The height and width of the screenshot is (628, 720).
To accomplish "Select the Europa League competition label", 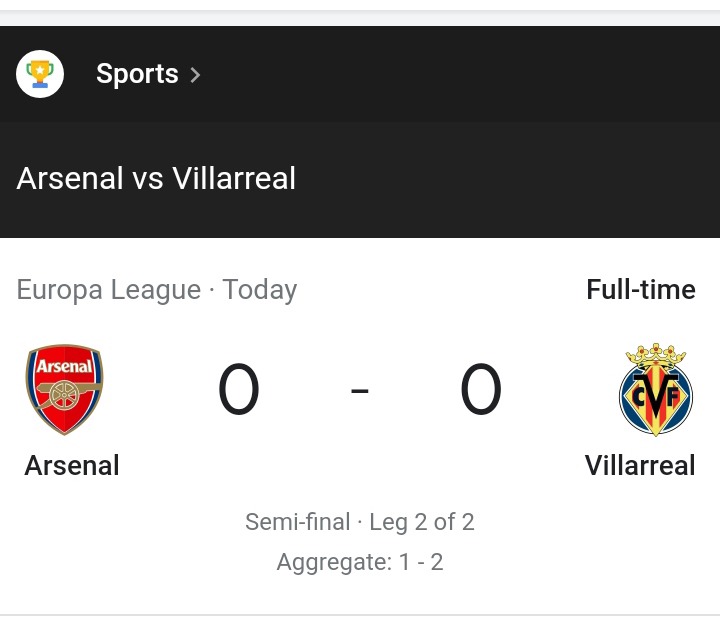I will (x=109, y=290).
